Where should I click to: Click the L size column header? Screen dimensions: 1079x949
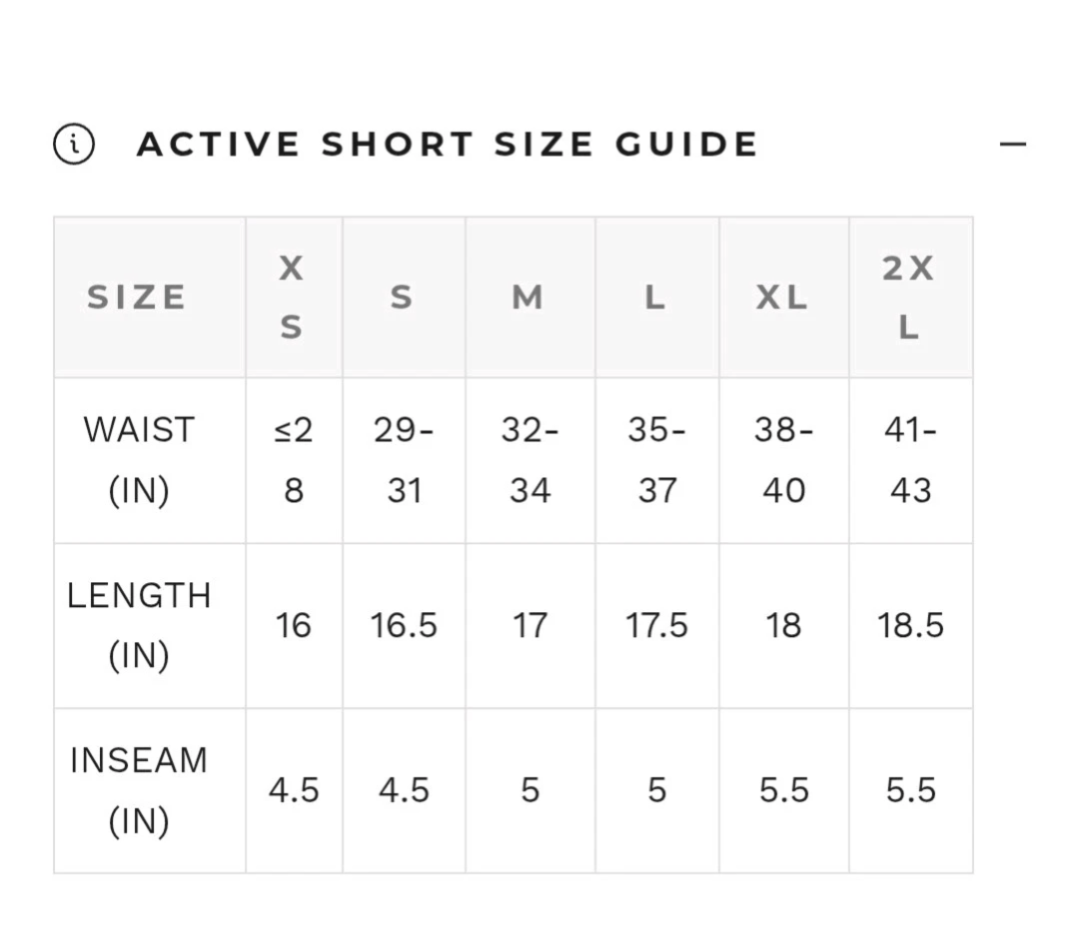pyautogui.click(x=657, y=297)
